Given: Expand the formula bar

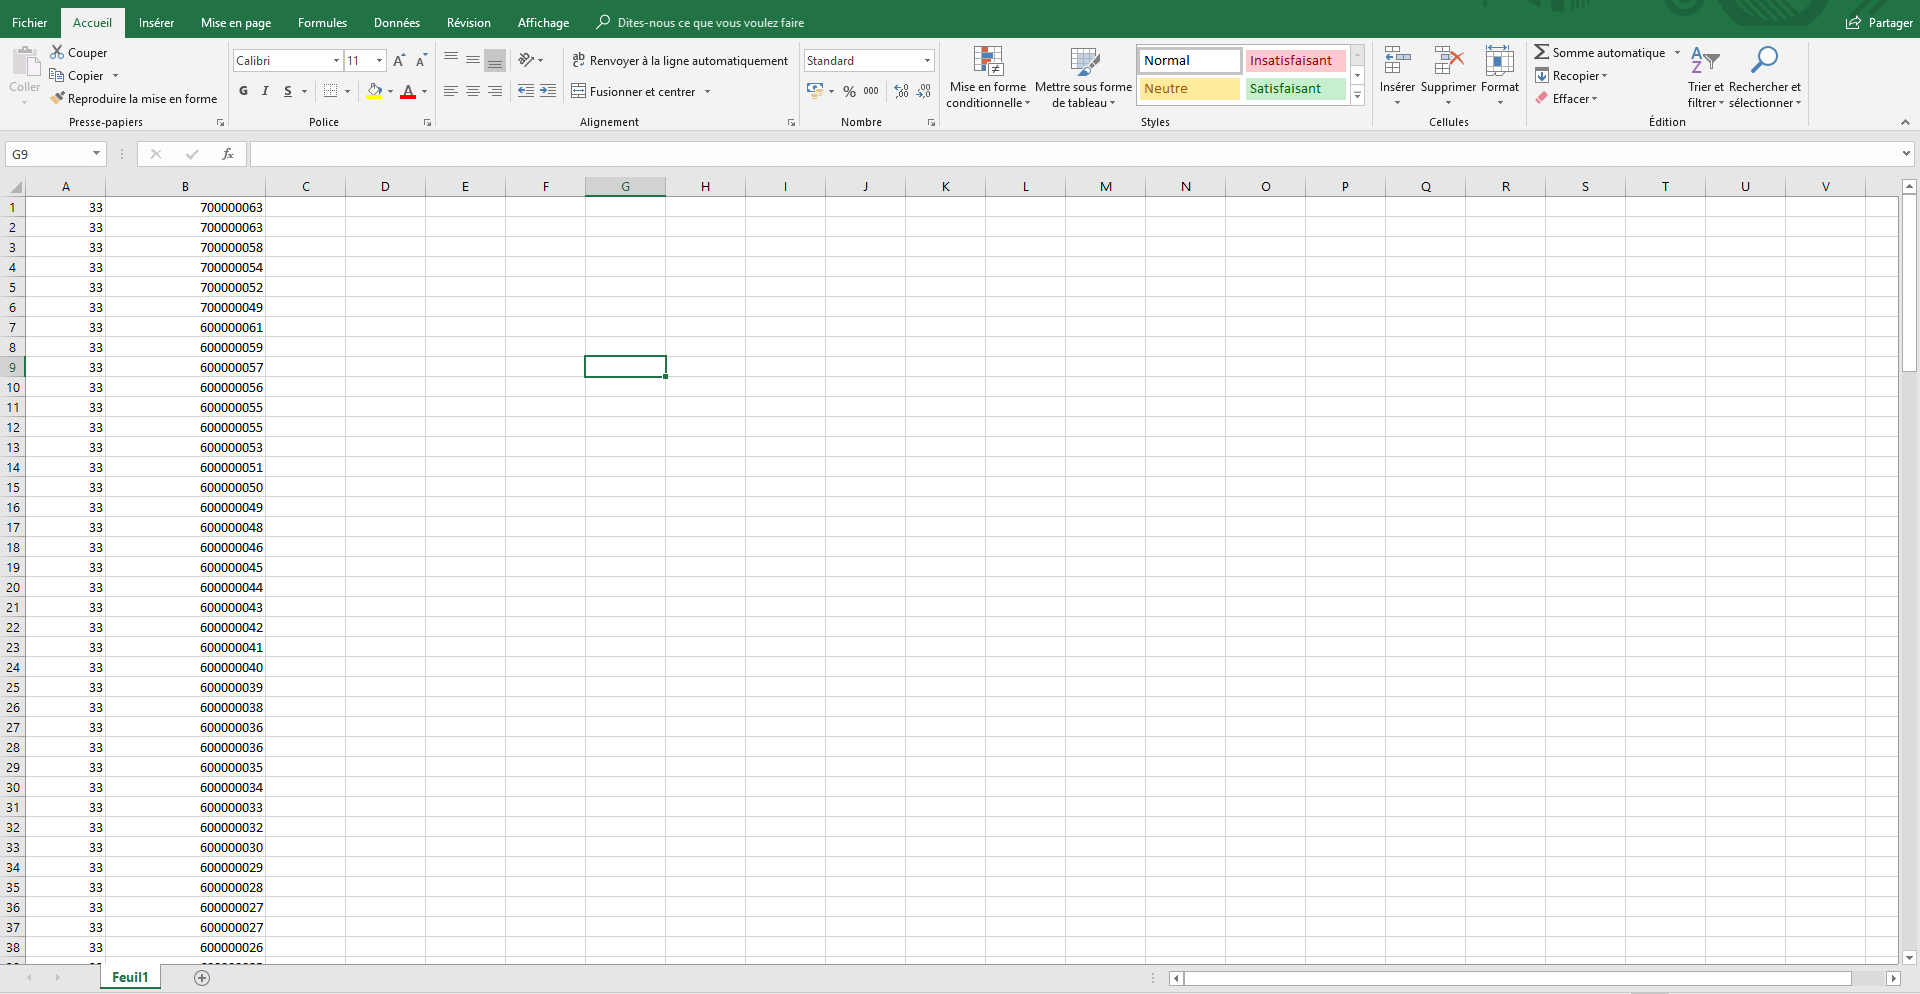Looking at the screenshot, I should pyautogui.click(x=1906, y=154).
